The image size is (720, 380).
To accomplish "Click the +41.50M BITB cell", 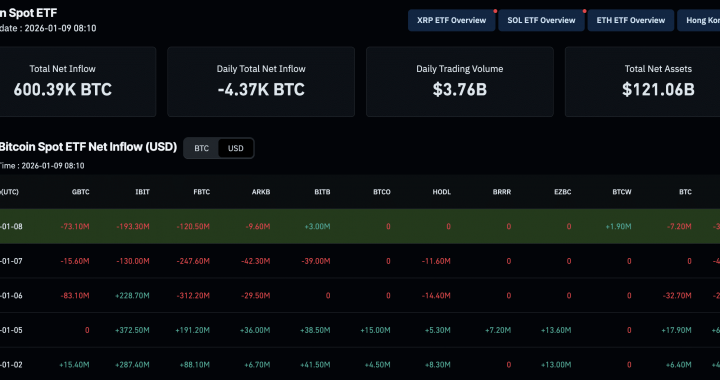I will (x=315, y=365).
